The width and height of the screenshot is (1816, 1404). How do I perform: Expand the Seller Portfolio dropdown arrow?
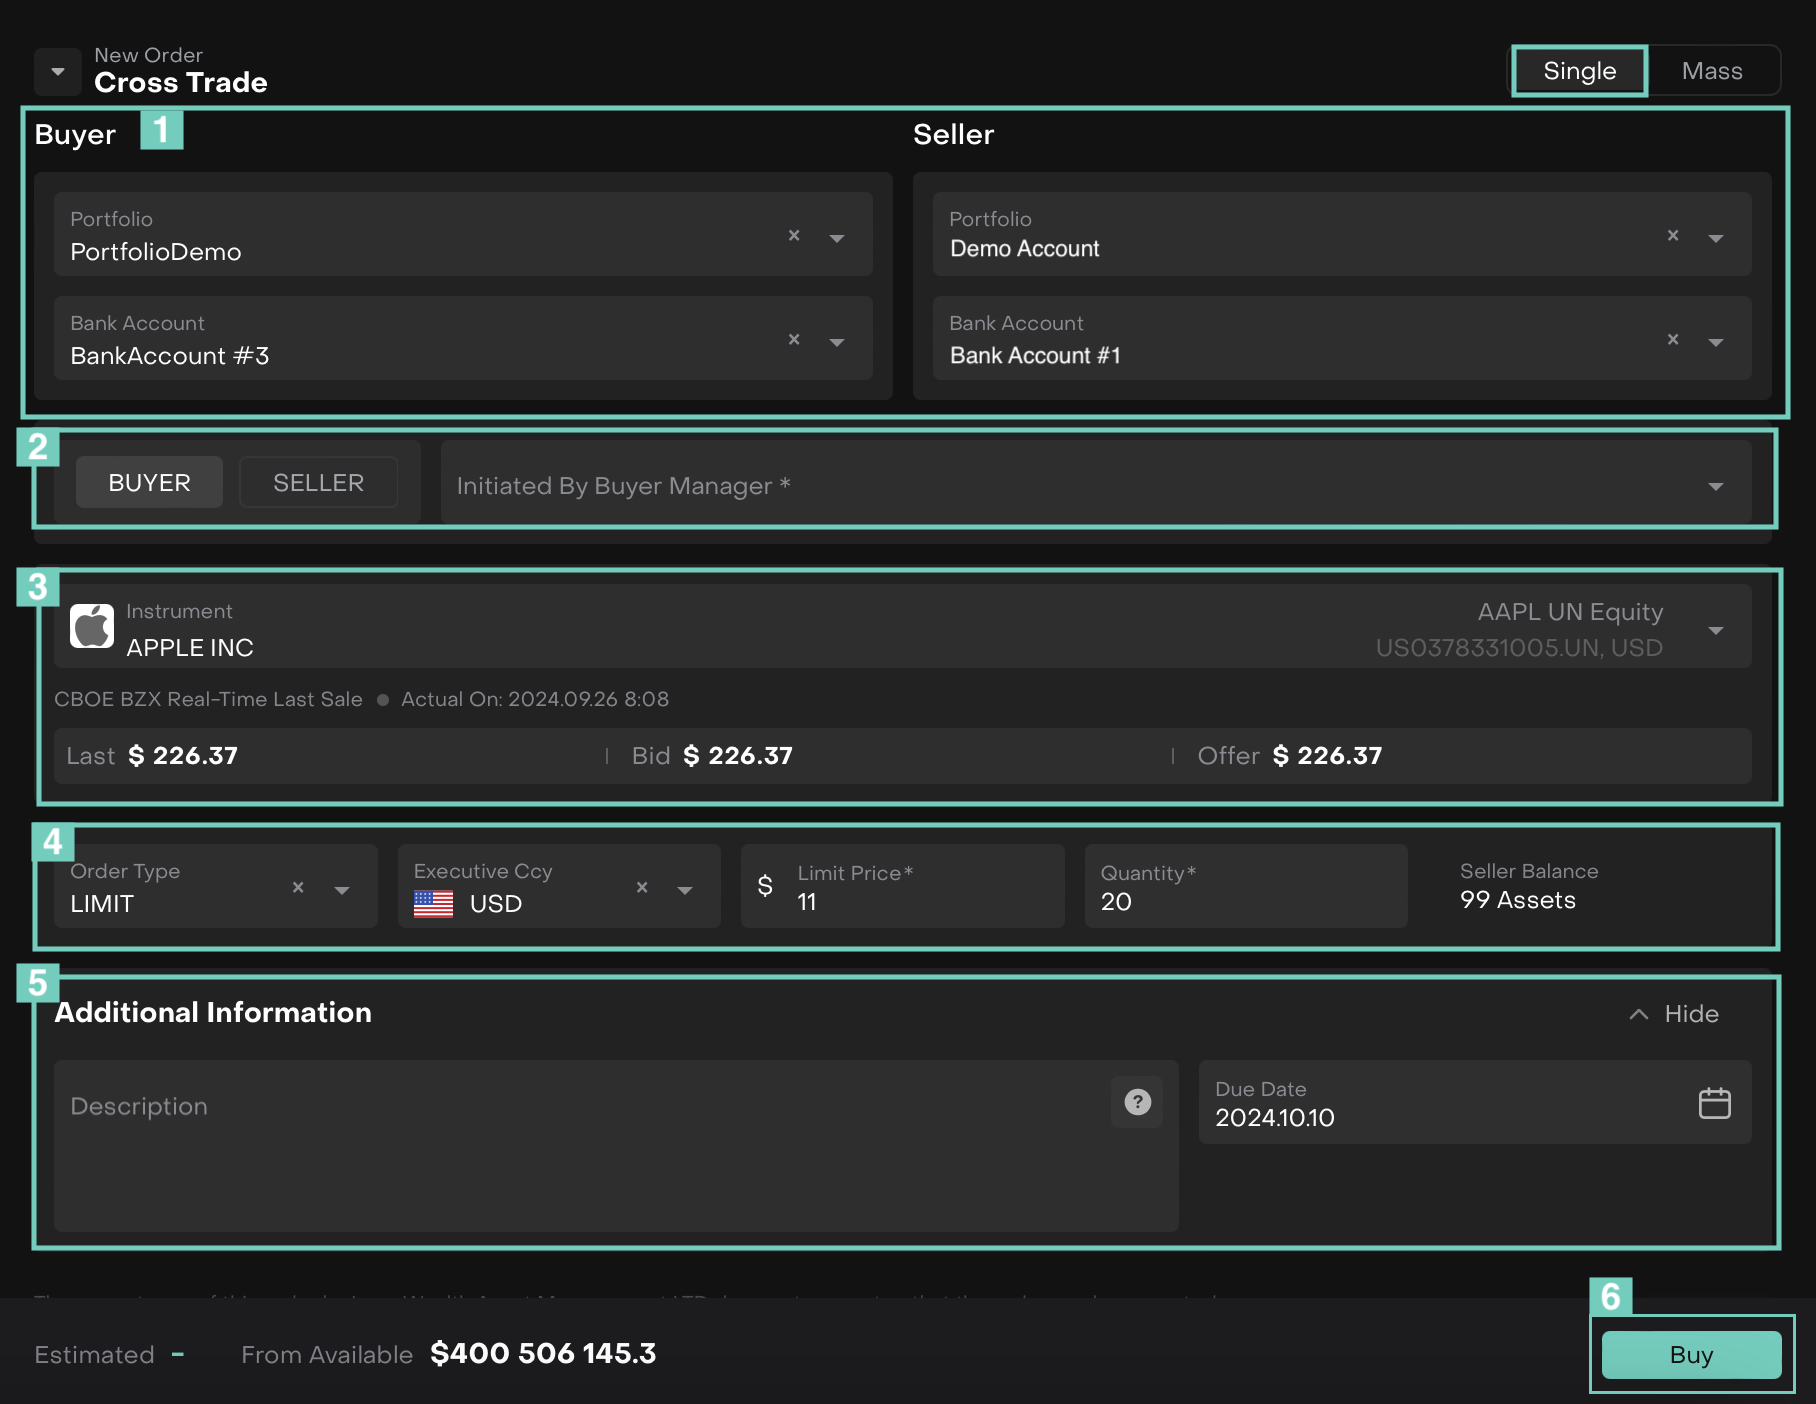pos(1715,238)
